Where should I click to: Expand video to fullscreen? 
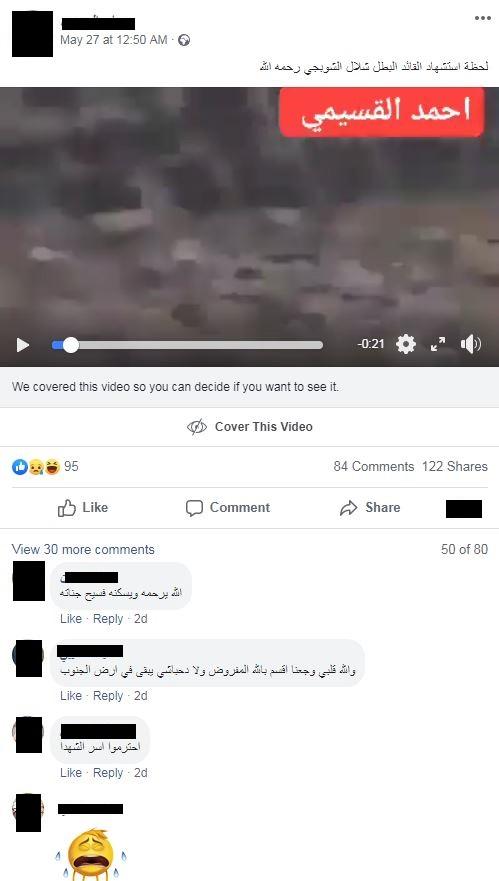(438, 344)
